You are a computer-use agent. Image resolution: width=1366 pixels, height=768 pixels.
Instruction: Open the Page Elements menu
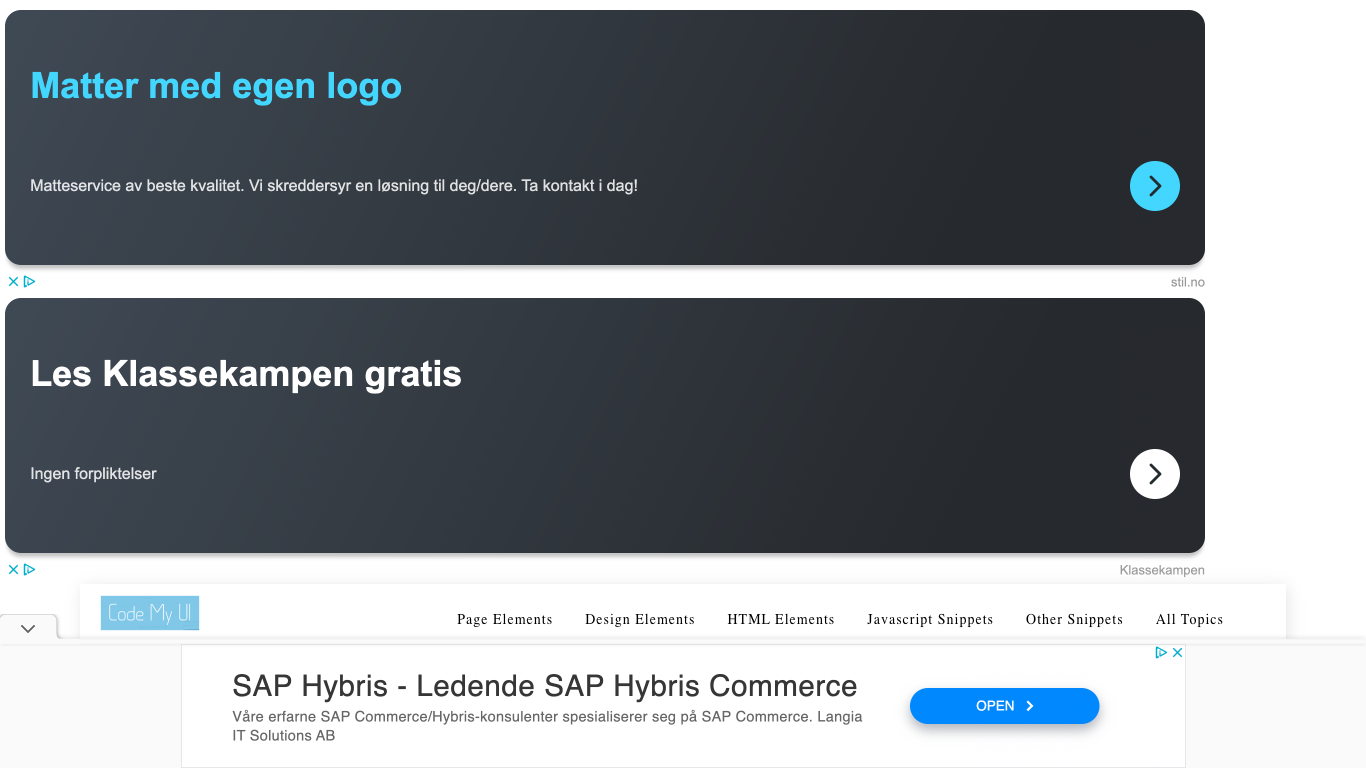(x=505, y=619)
